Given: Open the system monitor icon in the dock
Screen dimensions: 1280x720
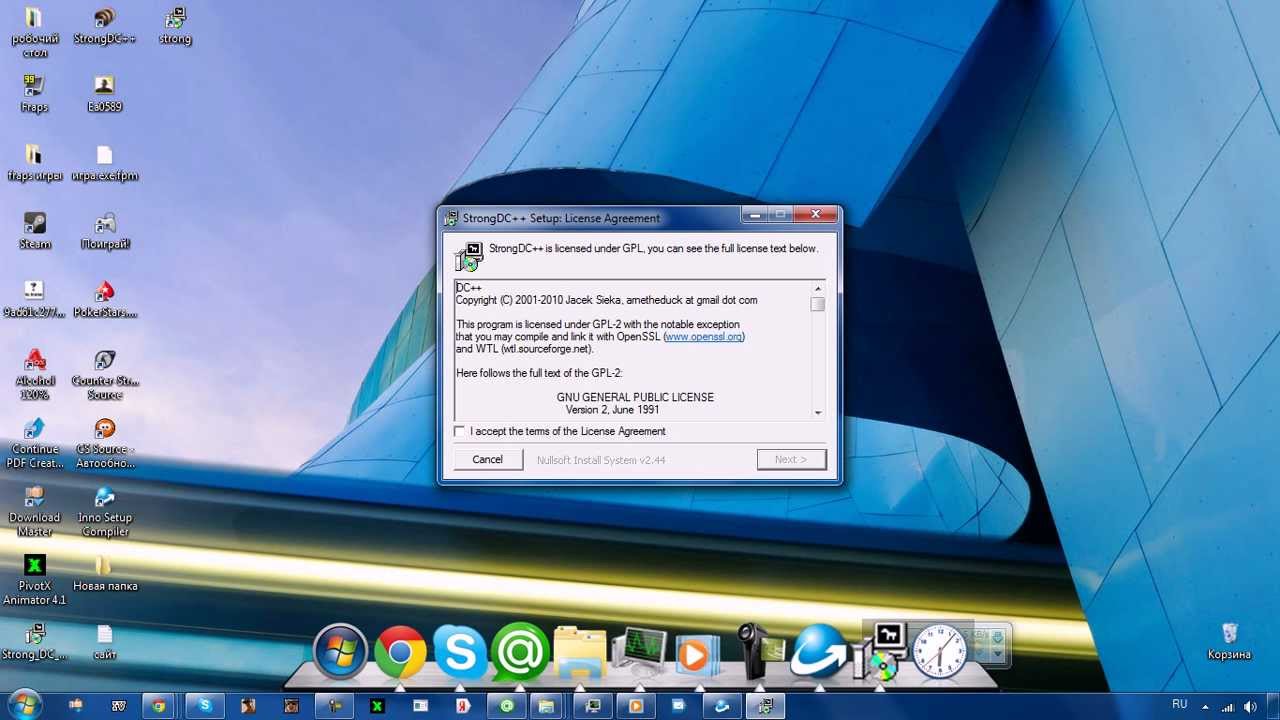Looking at the screenshot, I should tap(640, 653).
